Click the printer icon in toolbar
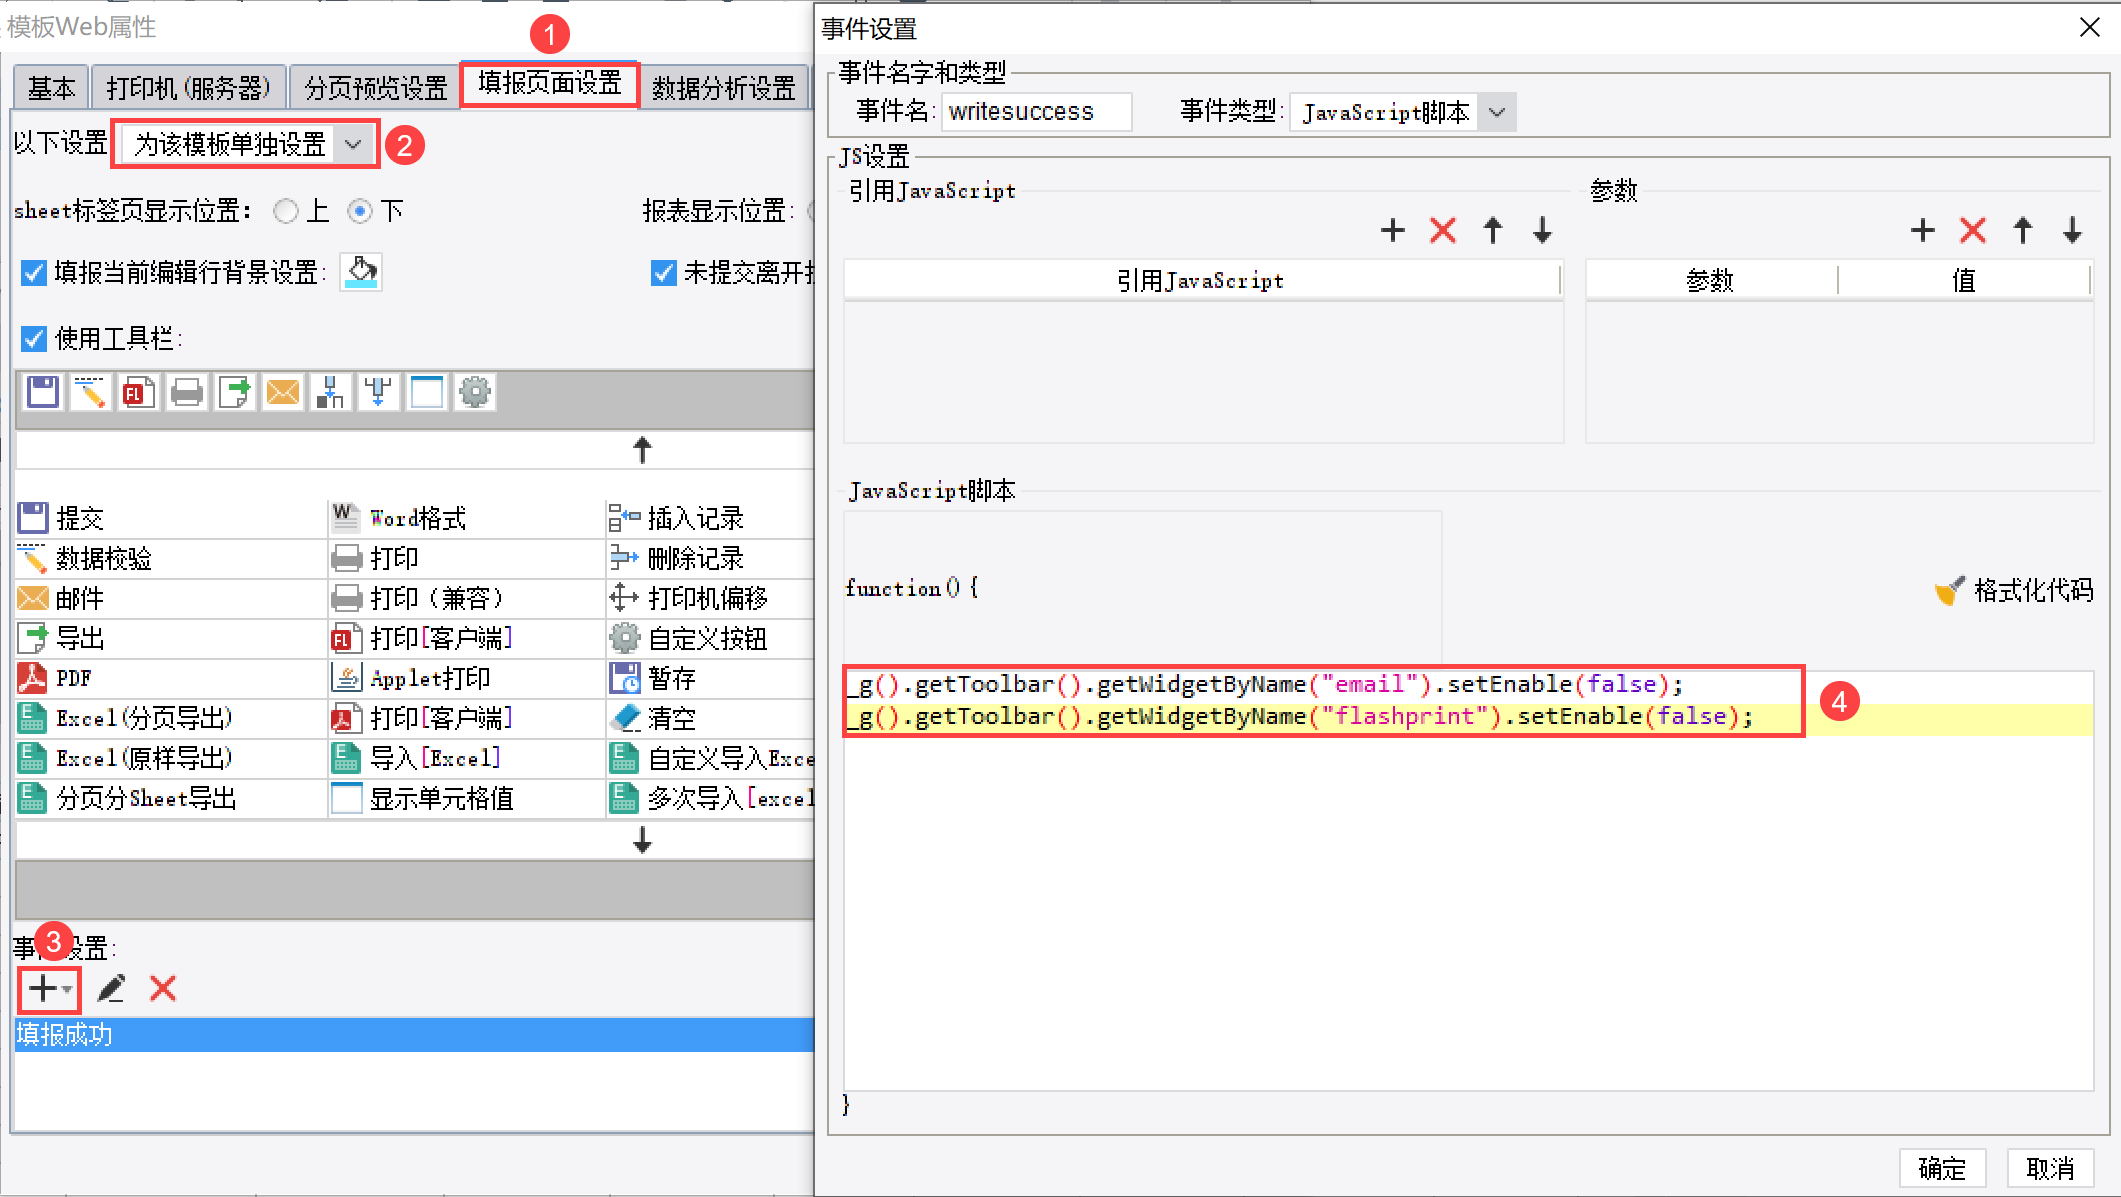The width and height of the screenshot is (2121, 1197). [x=187, y=392]
